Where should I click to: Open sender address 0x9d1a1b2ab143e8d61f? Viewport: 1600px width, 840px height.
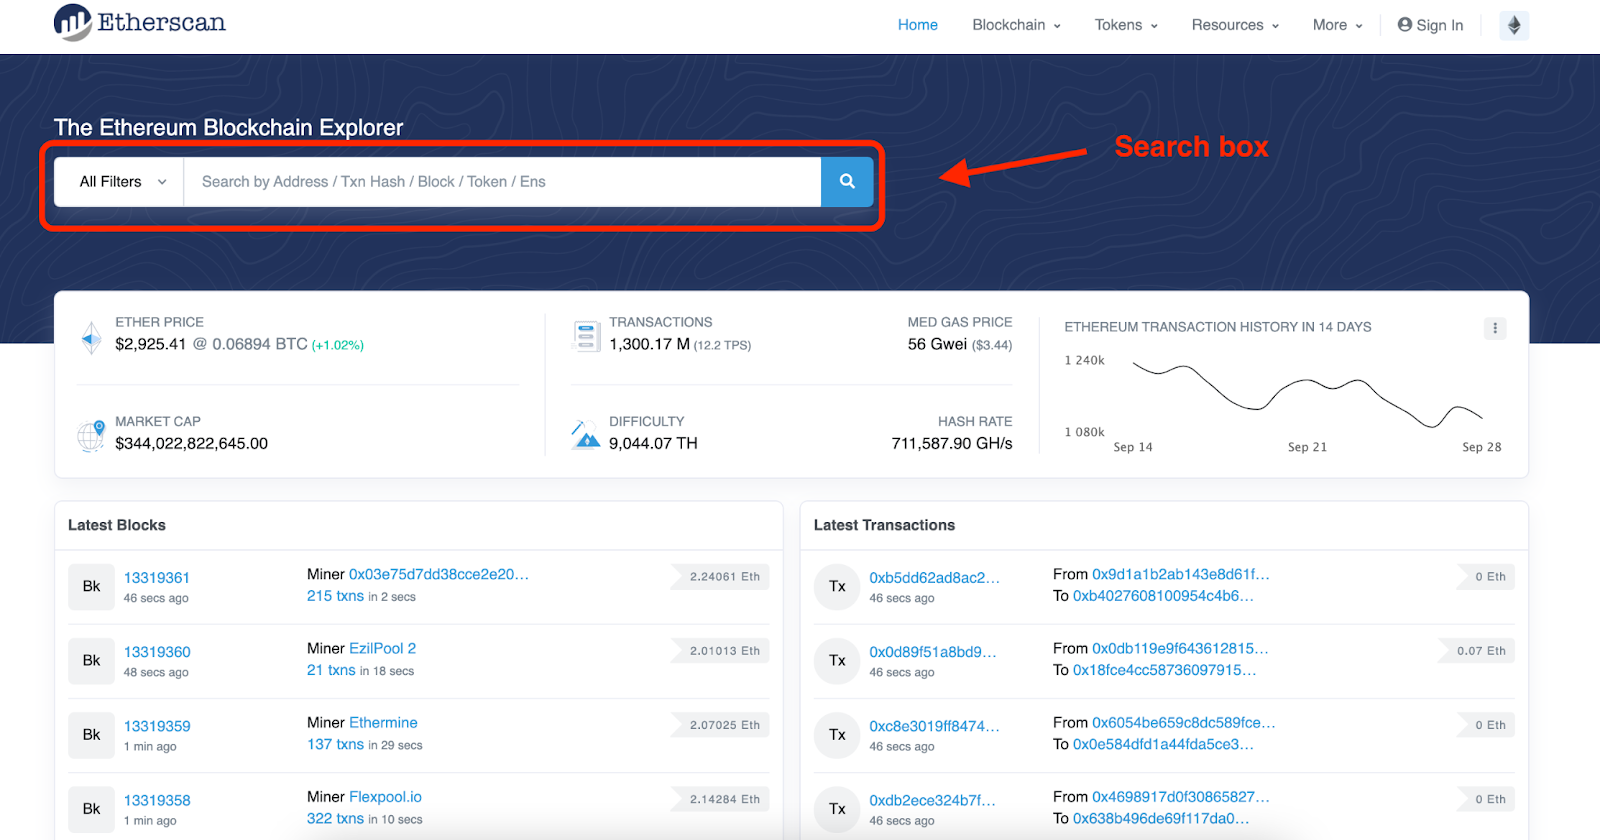(1181, 574)
